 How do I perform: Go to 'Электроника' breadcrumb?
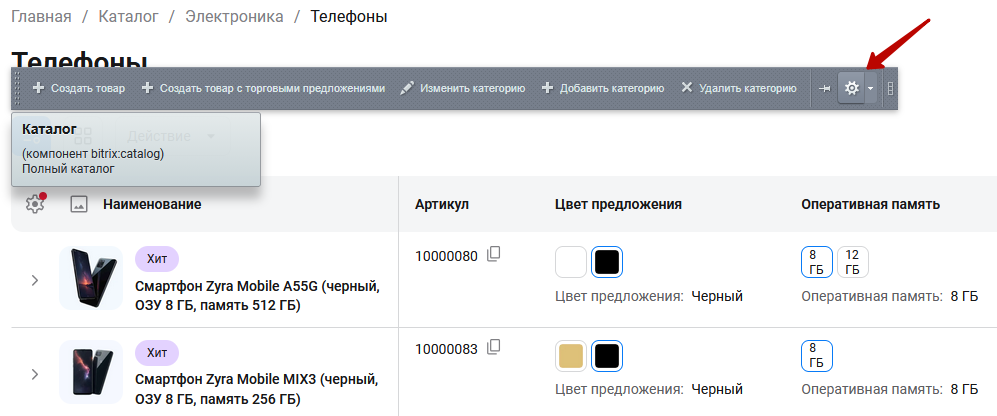click(235, 17)
